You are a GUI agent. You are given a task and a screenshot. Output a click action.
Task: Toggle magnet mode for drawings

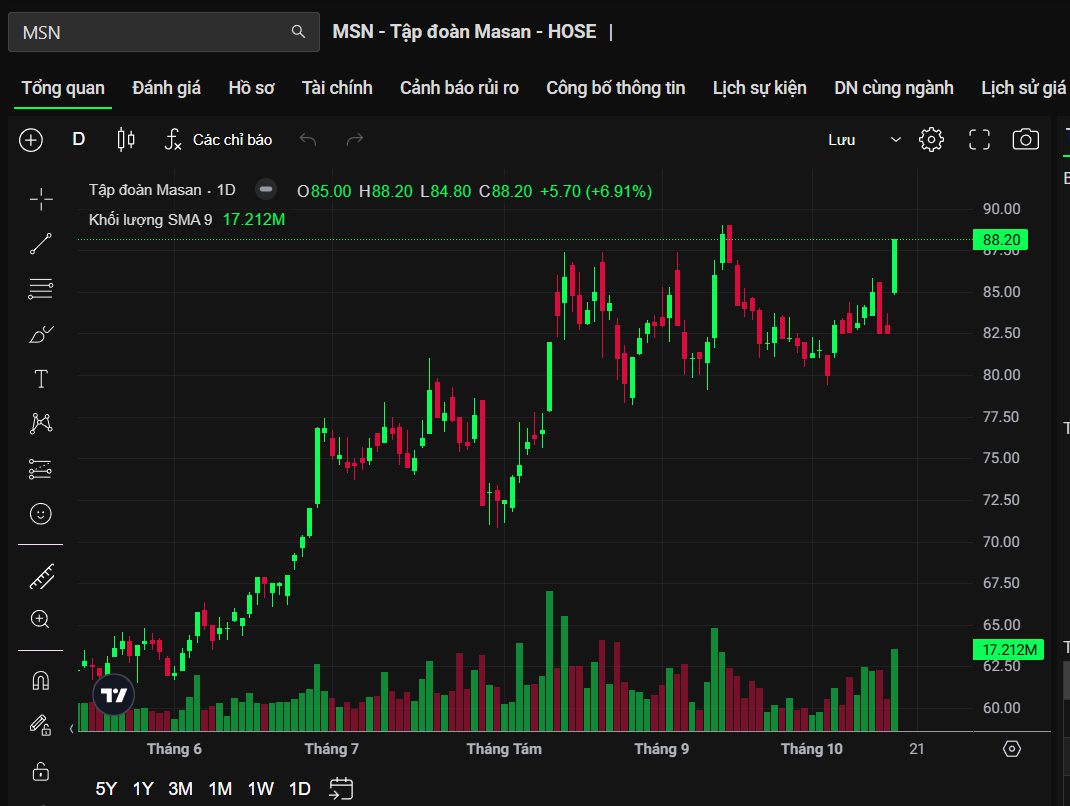[41, 681]
